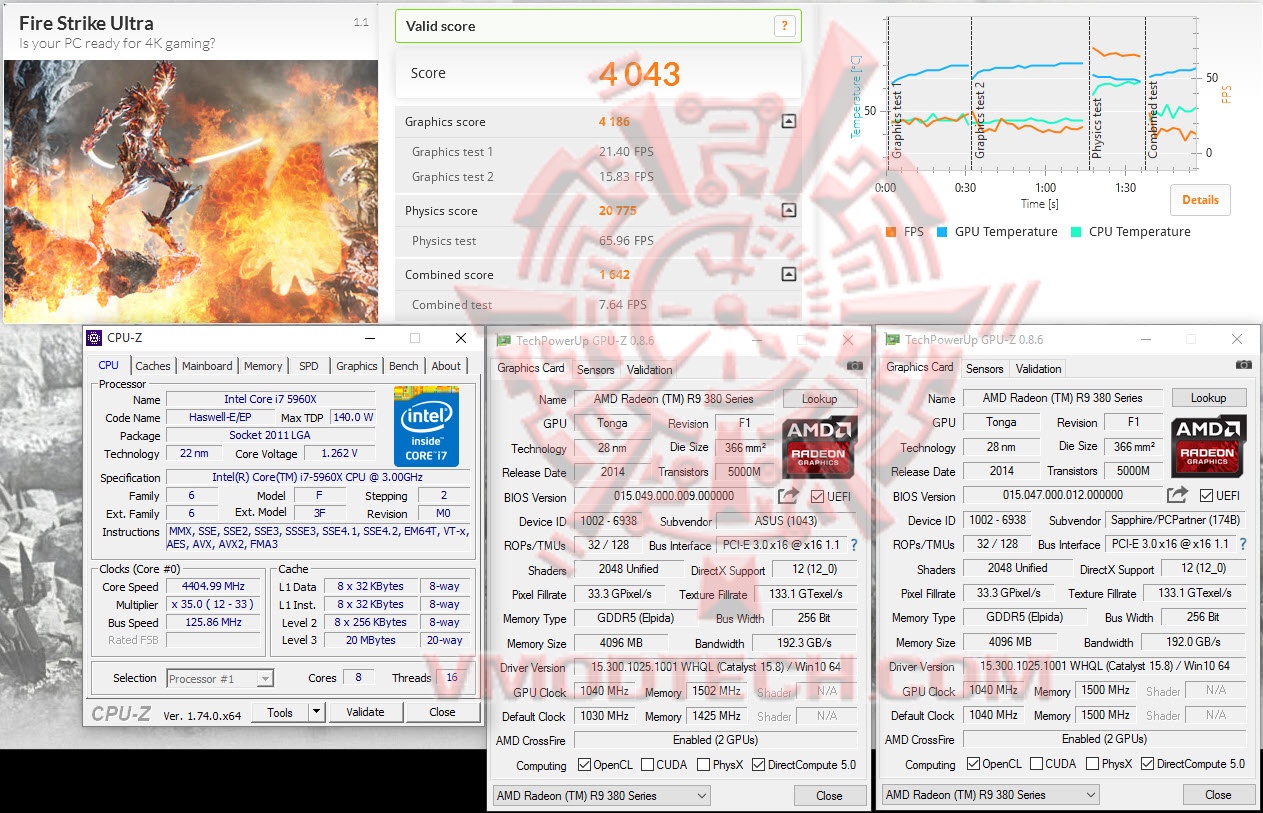The width and height of the screenshot is (1263, 813).
Task: Click the AMD Radeon logo in Sapphire GPU-Z window
Action: point(1209,446)
